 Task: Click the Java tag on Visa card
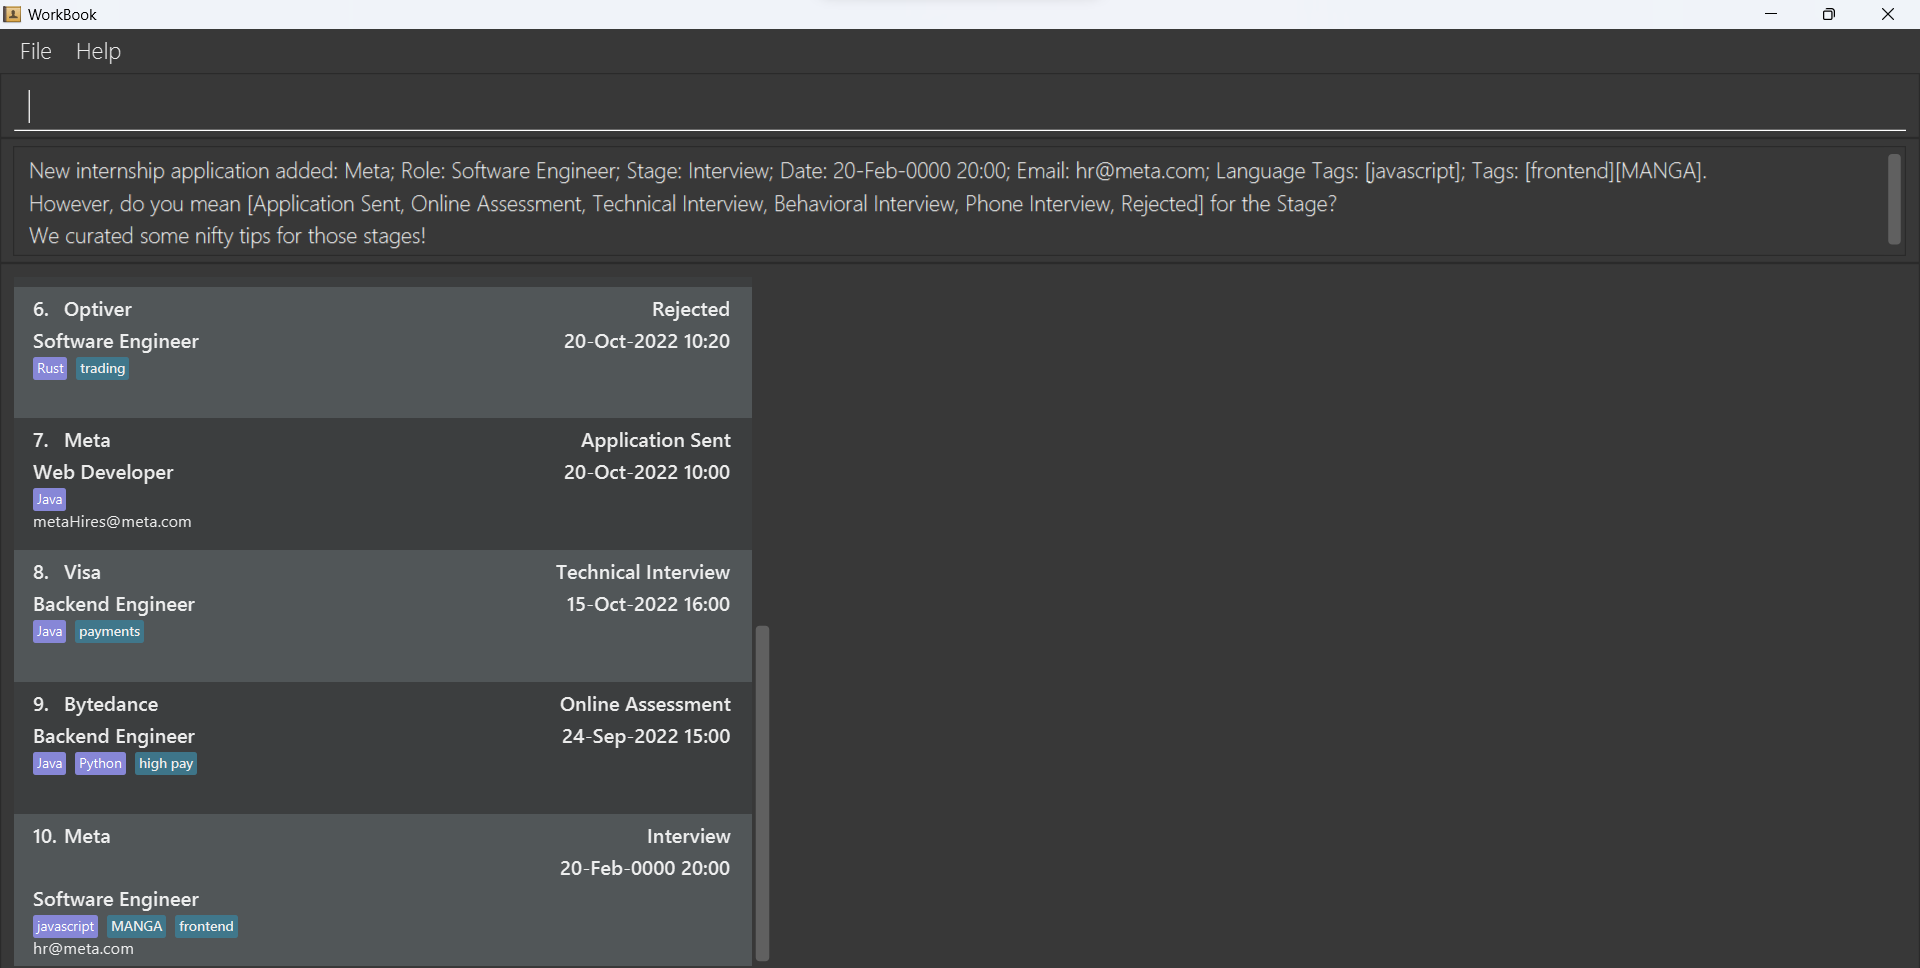pyautogui.click(x=49, y=631)
